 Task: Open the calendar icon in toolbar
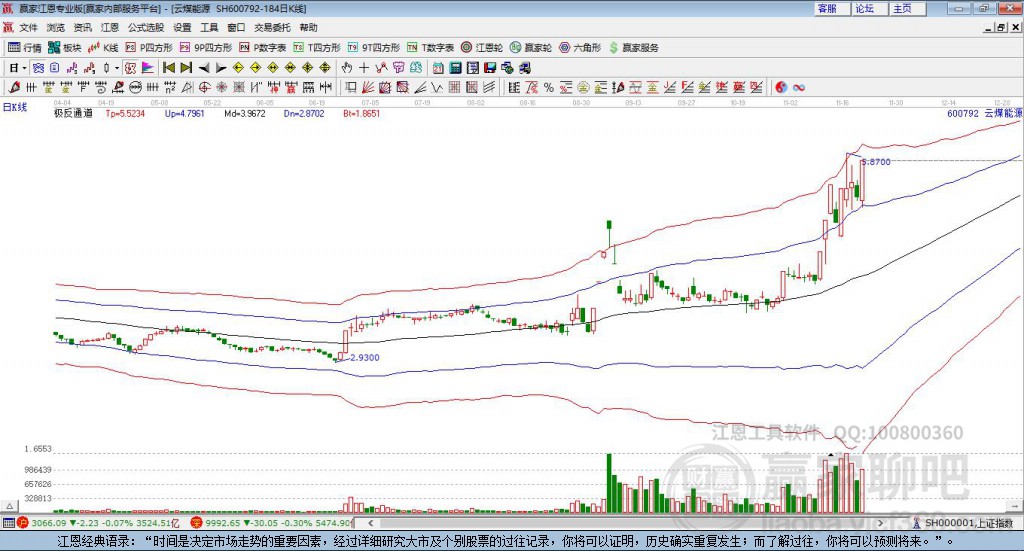pos(438,68)
